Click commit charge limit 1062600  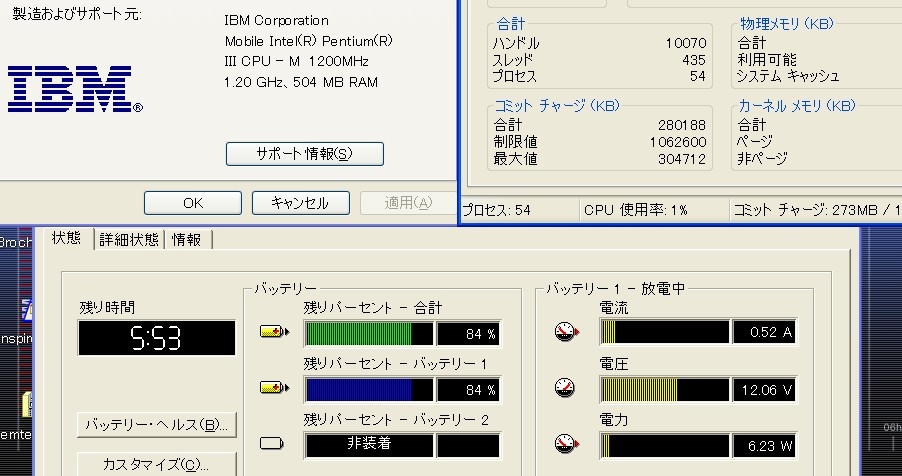click(678, 142)
